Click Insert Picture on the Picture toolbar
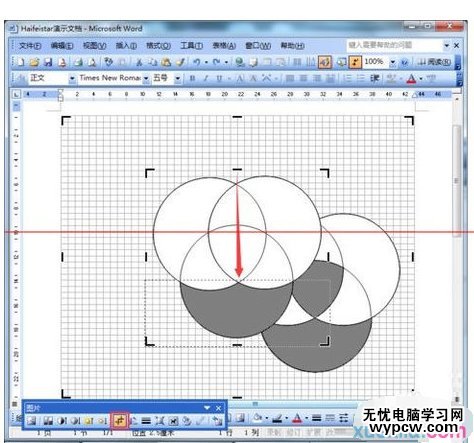474x443 pixels. pyautogui.click(x=32, y=421)
